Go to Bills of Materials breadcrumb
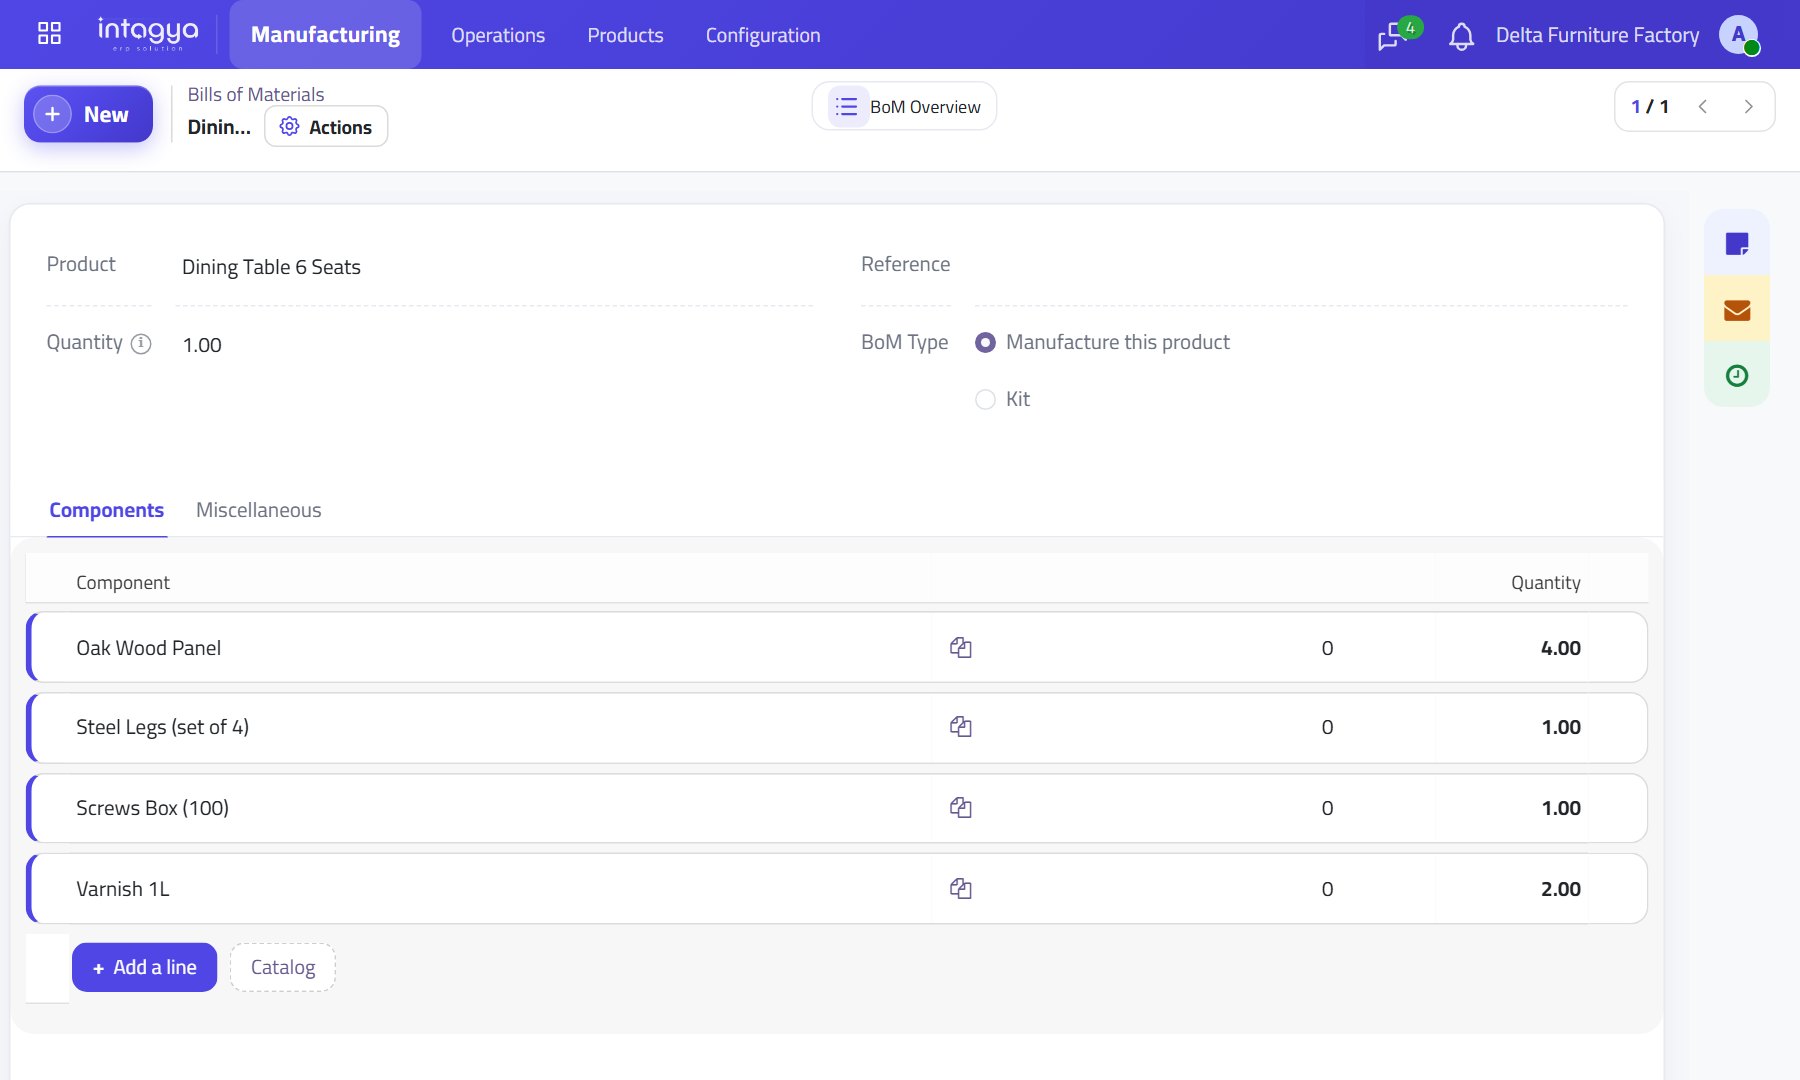This screenshot has height=1080, width=1800. click(x=256, y=94)
